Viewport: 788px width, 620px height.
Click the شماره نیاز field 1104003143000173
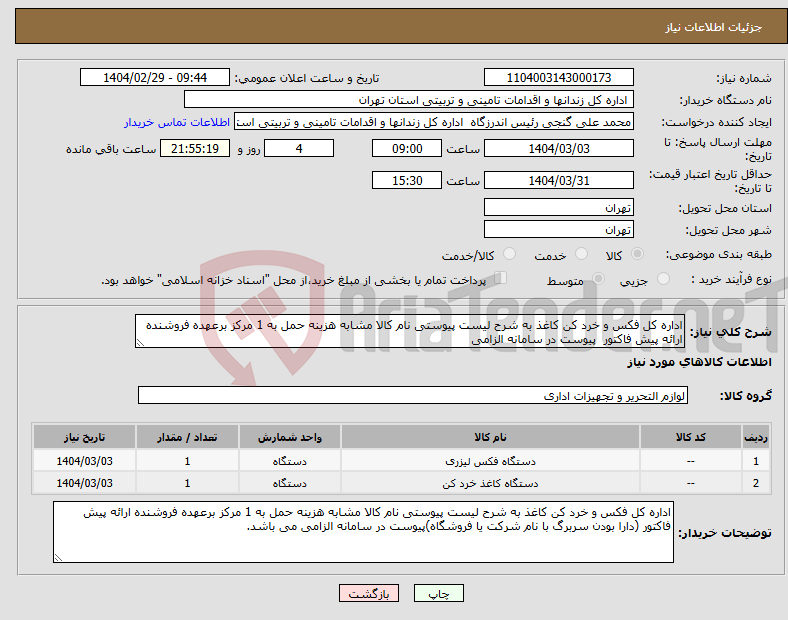[x=559, y=77]
